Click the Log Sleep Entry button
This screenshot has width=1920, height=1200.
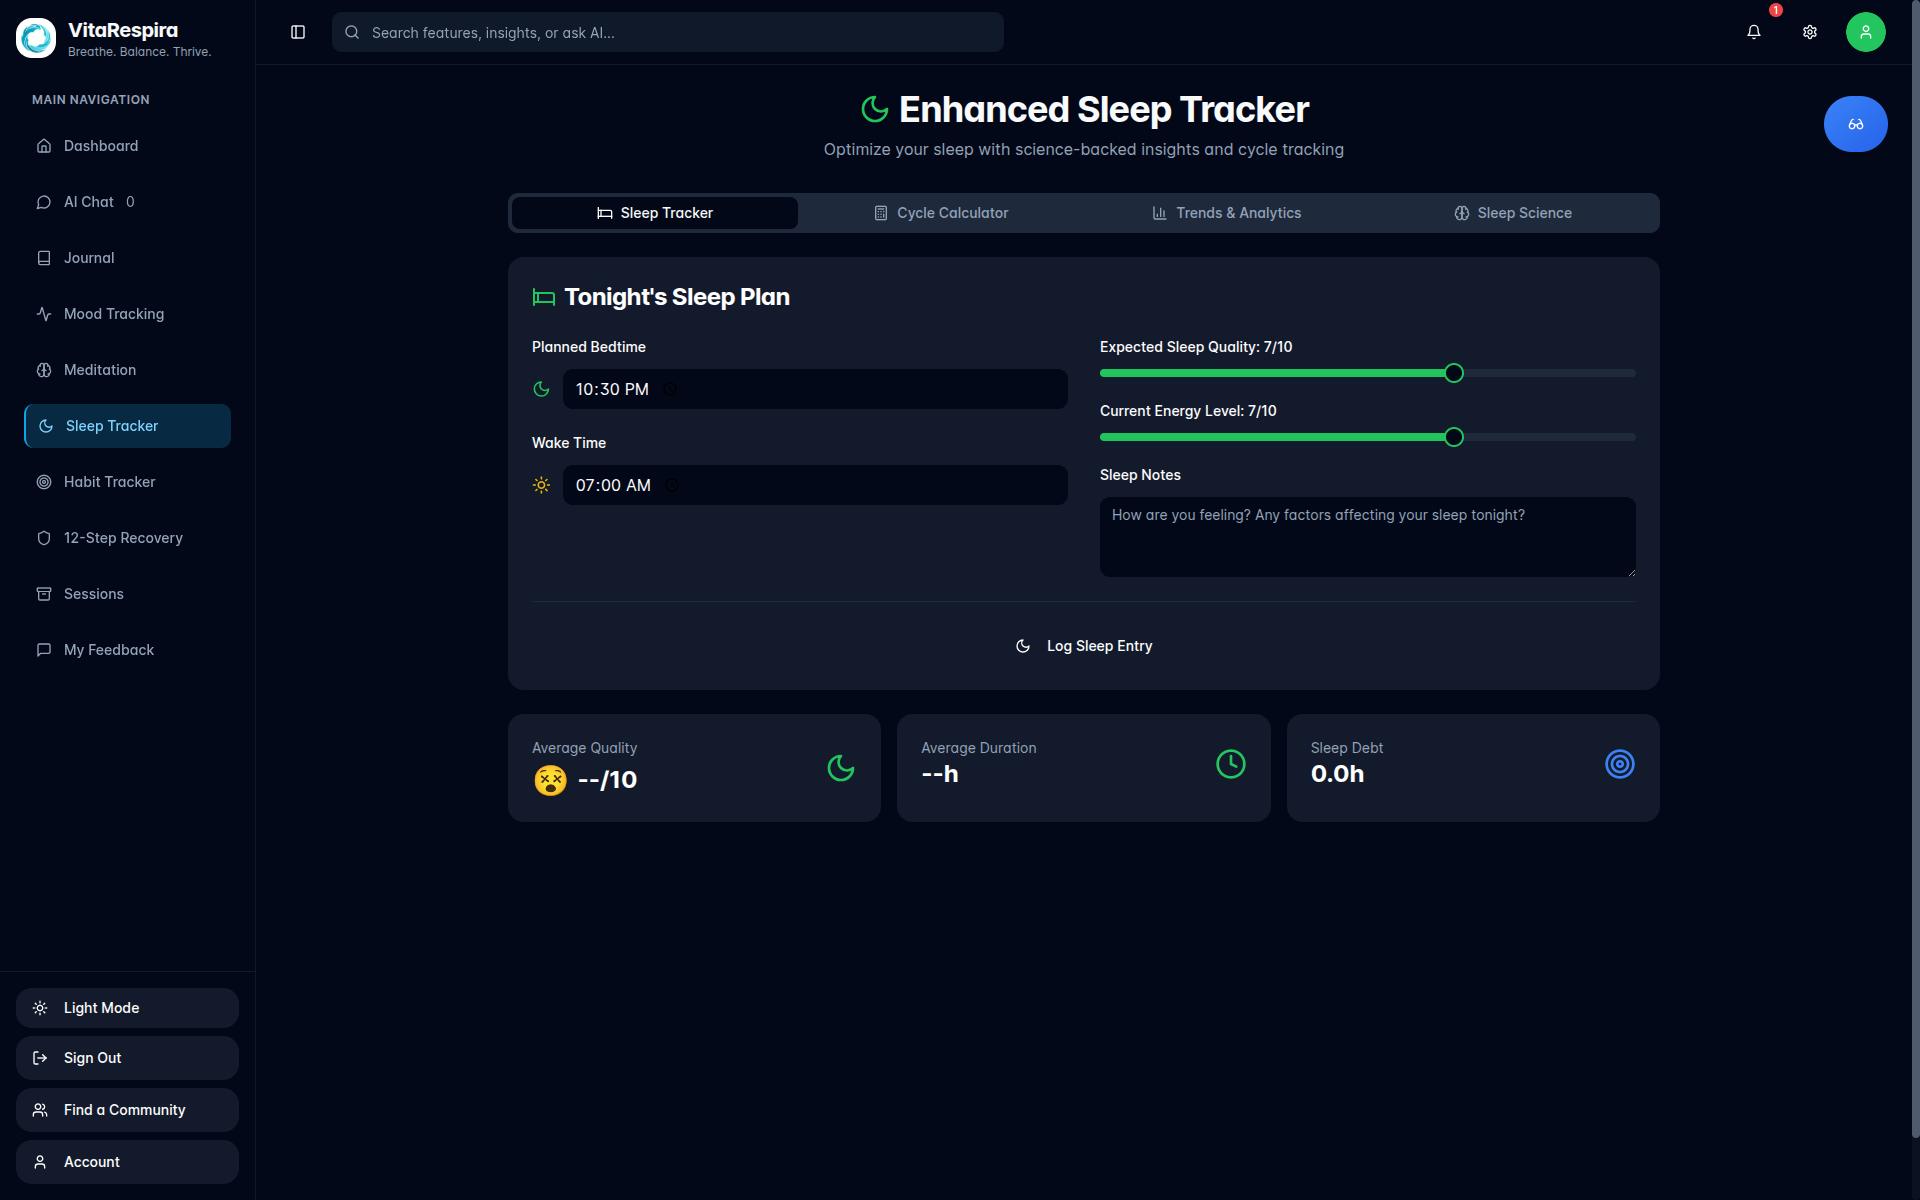1083,646
